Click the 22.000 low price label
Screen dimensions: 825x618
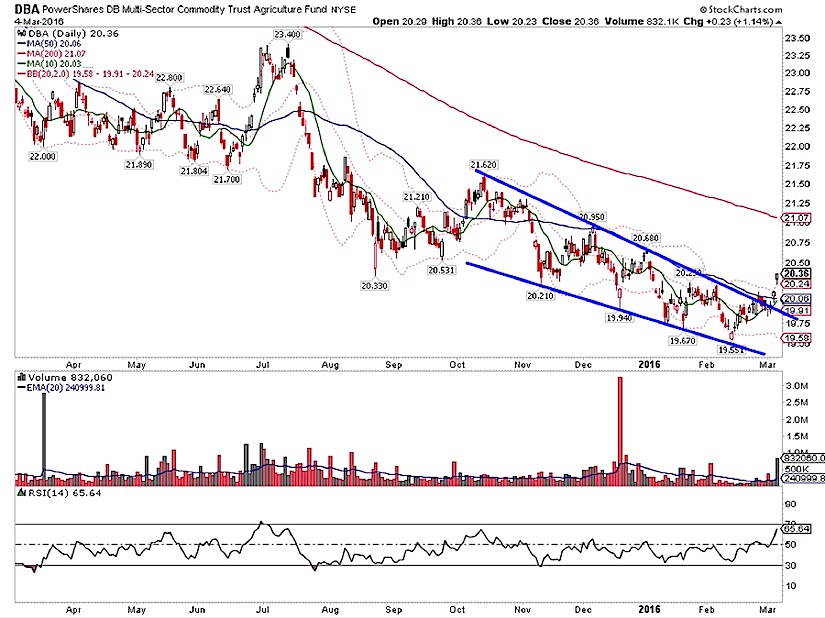point(42,156)
